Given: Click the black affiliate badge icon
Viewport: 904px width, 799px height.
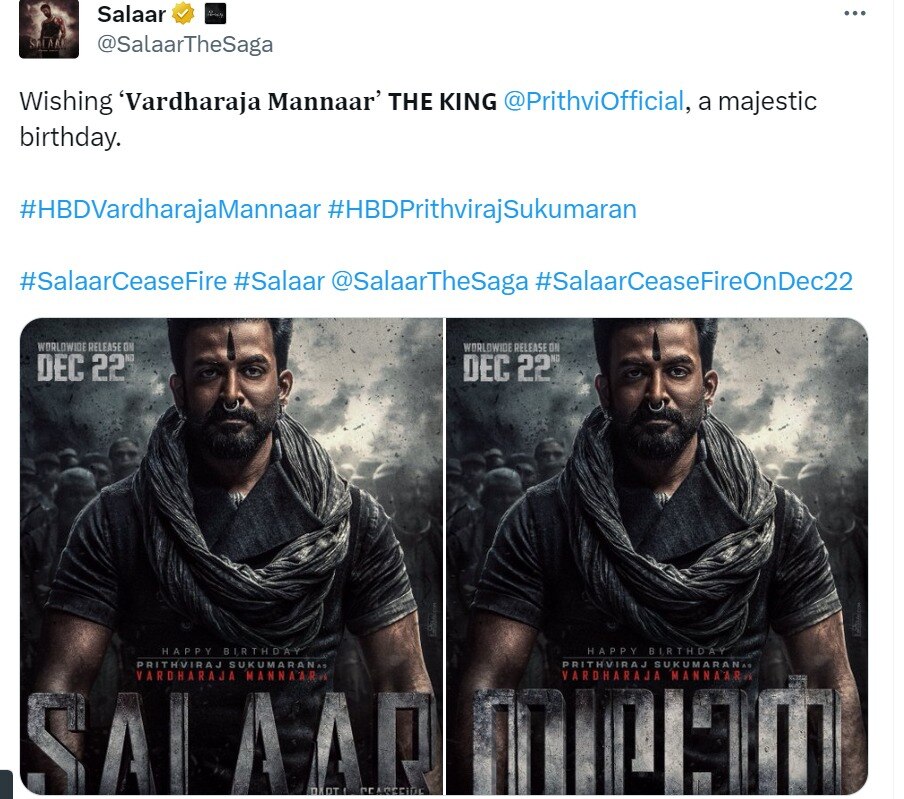Looking at the screenshot, I should (215, 14).
